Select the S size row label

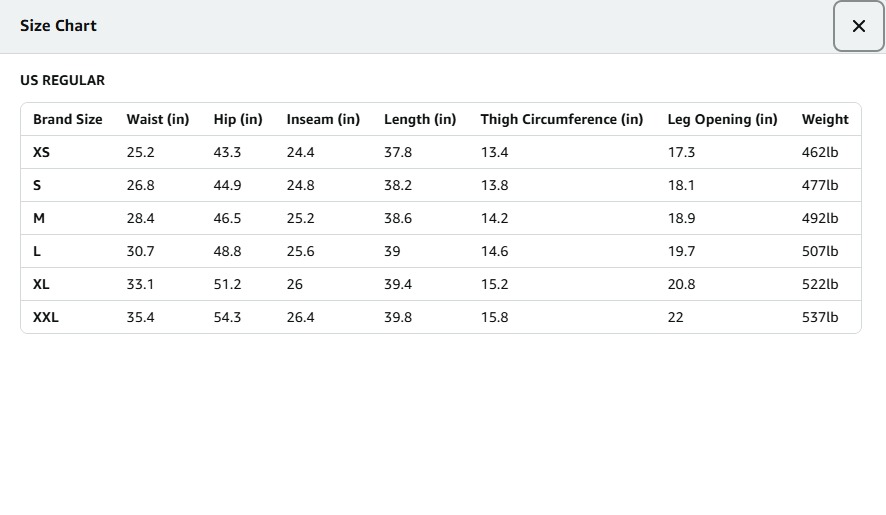point(37,185)
